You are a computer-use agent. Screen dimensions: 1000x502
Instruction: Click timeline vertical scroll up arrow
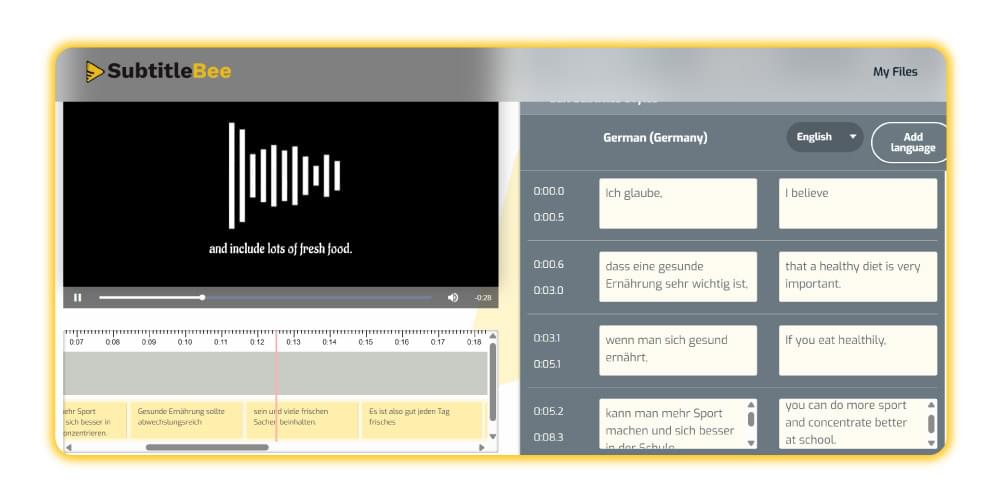point(492,335)
